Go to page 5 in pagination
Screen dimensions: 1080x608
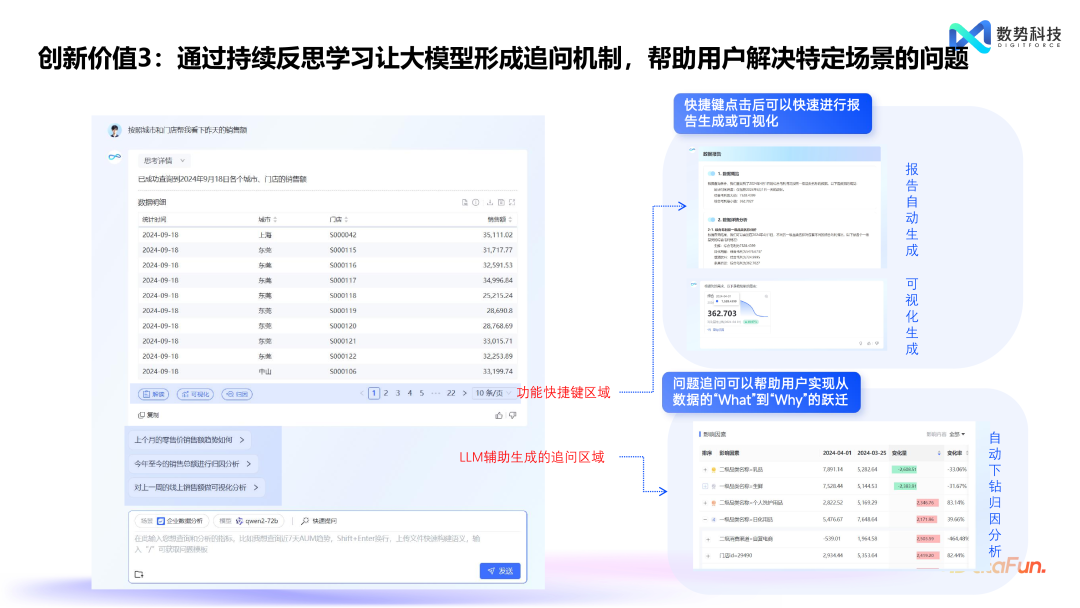tap(422, 393)
